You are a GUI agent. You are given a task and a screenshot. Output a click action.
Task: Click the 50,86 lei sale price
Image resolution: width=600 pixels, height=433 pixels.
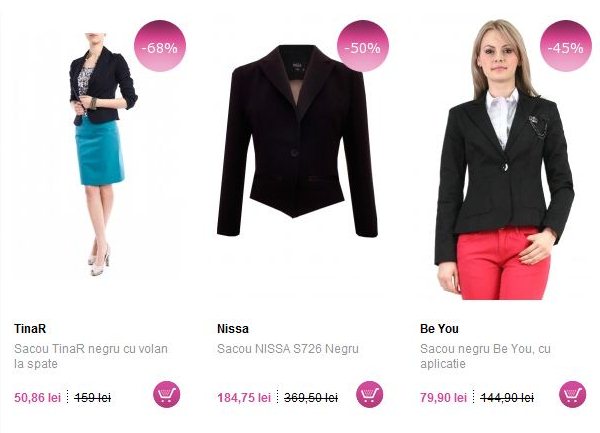click(x=38, y=398)
